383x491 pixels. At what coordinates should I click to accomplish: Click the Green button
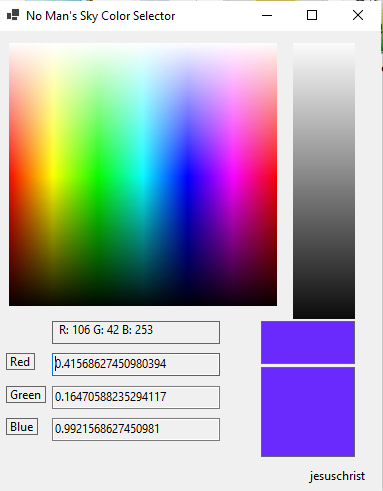click(x=26, y=395)
